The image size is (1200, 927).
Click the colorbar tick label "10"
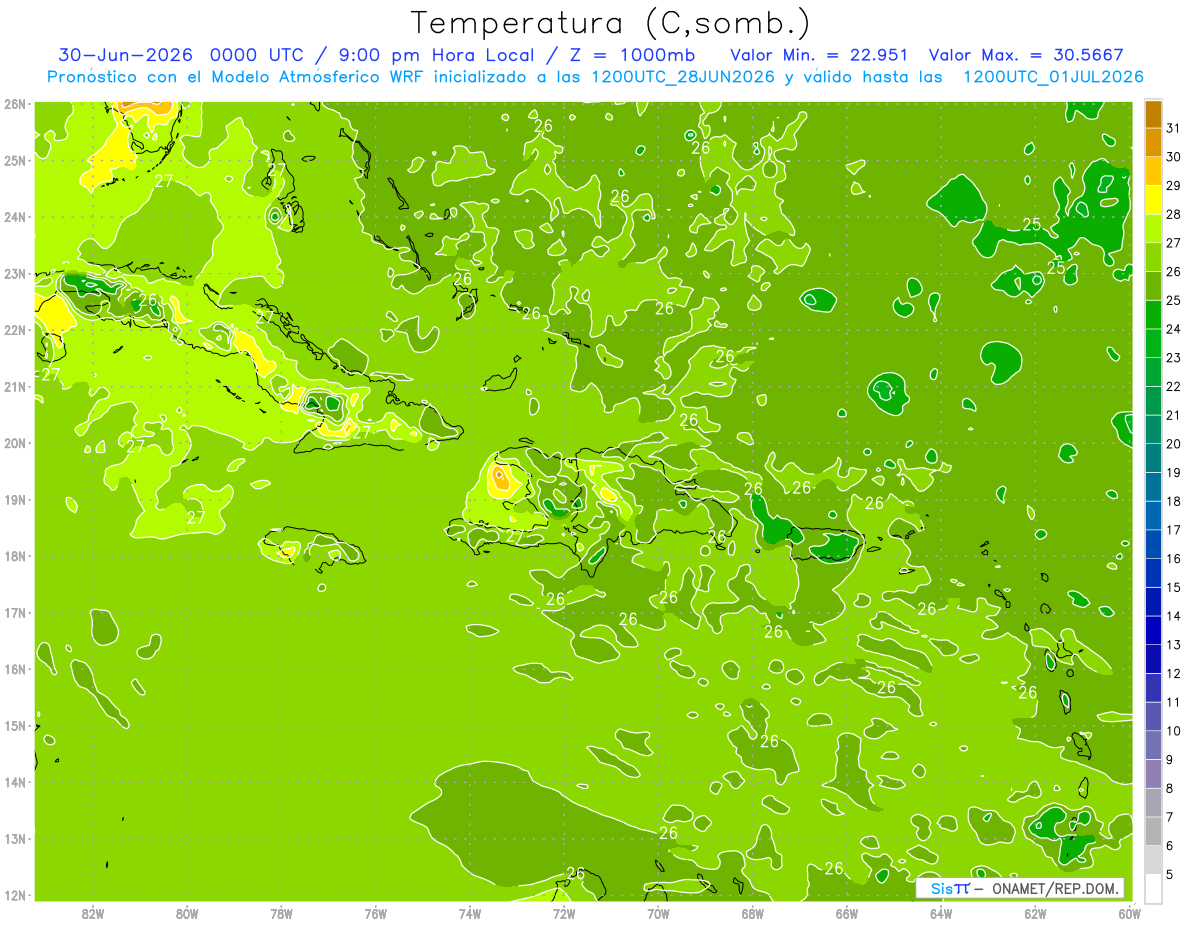1174,731
